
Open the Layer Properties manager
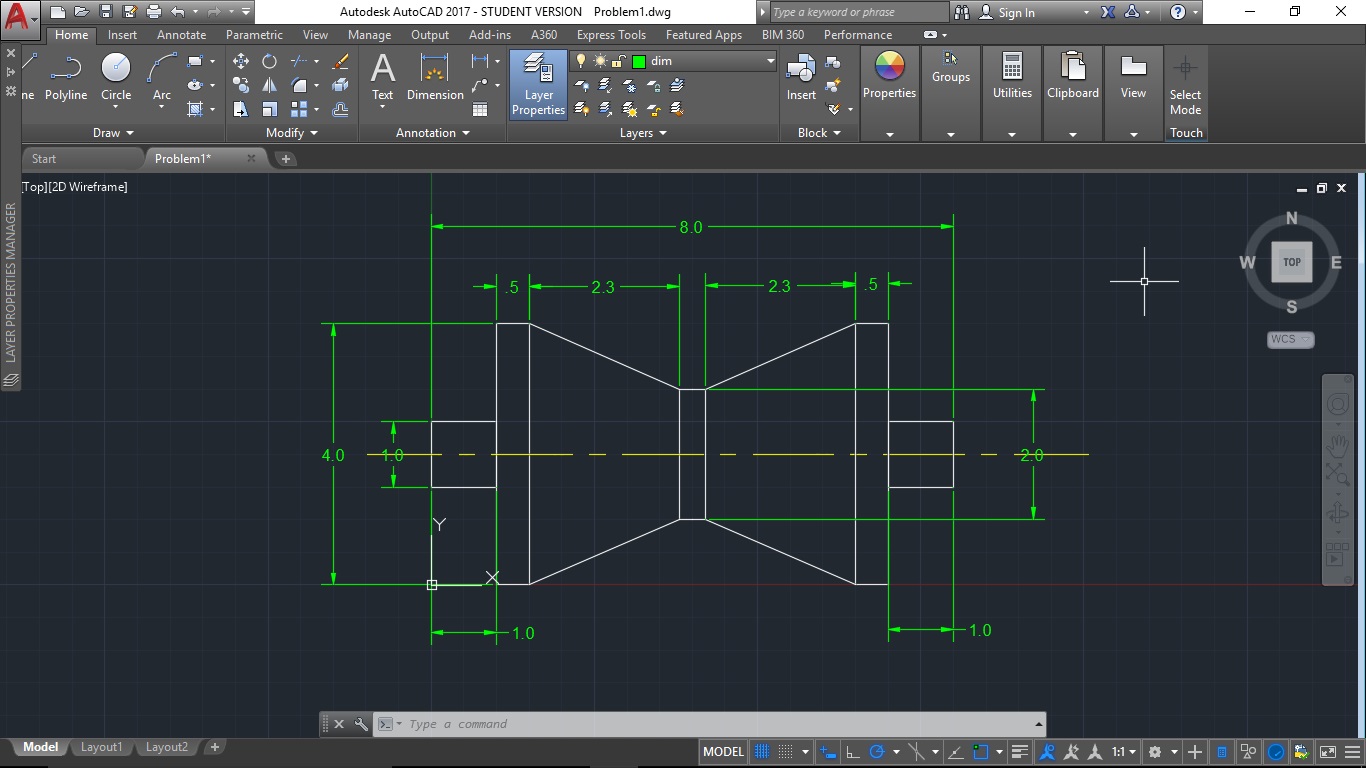pyautogui.click(x=538, y=85)
